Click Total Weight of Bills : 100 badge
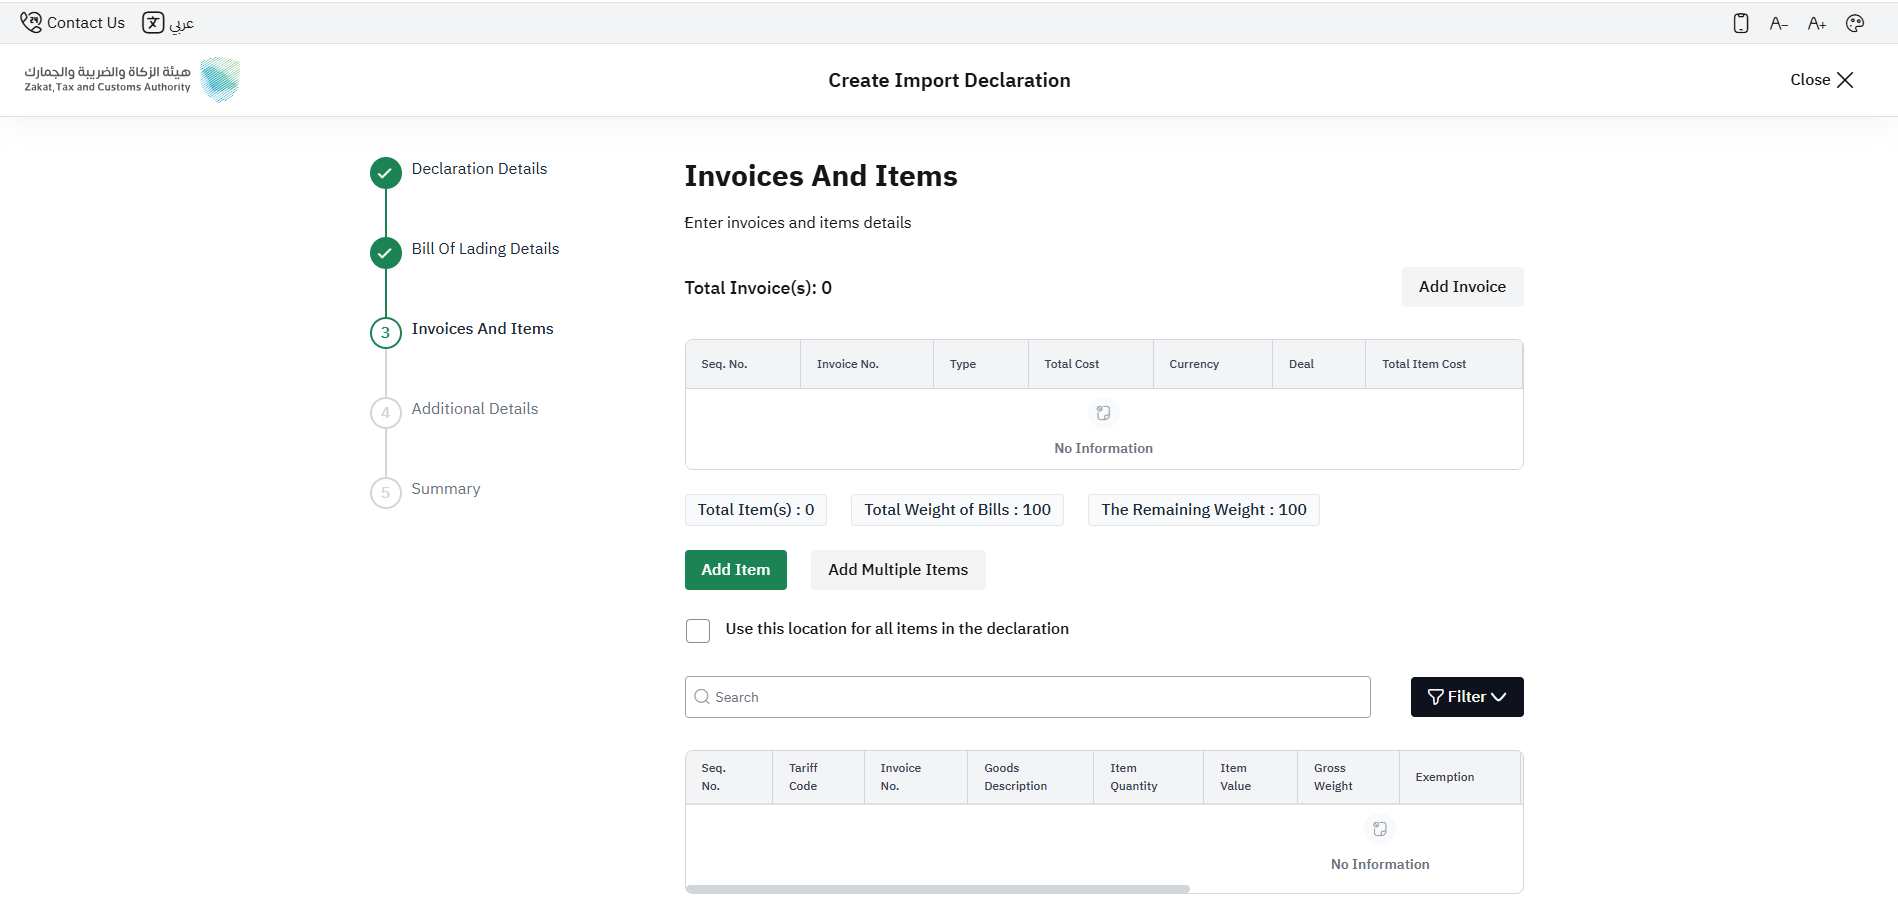This screenshot has width=1898, height=914. 957,510
